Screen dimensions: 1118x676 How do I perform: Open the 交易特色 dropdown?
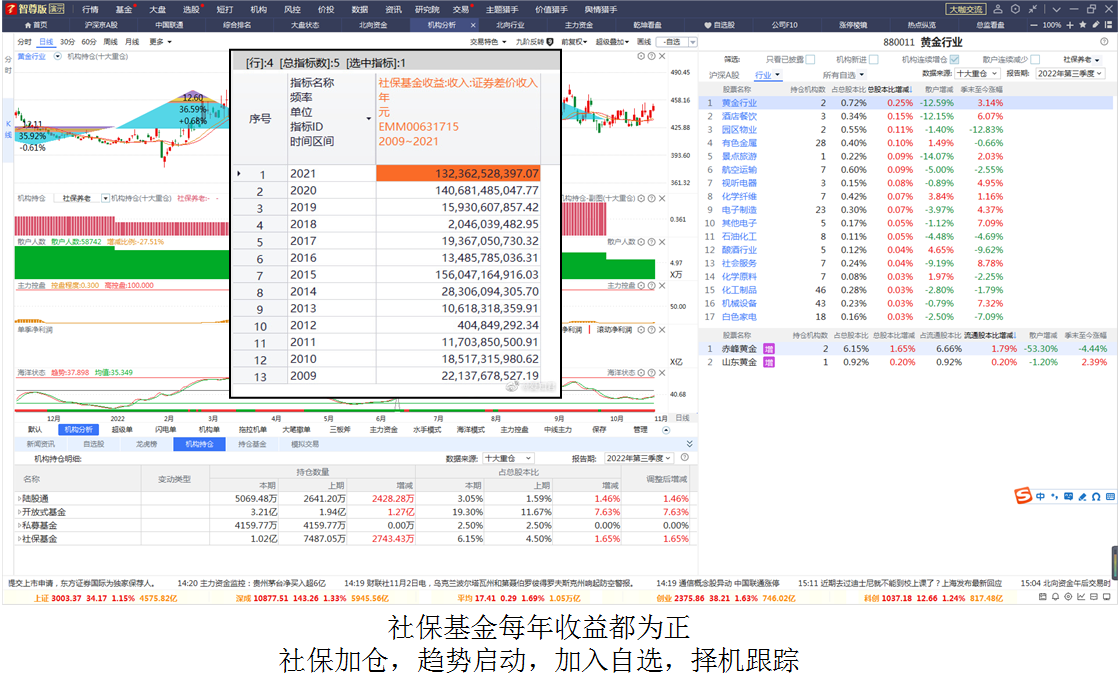pos(488,42)
